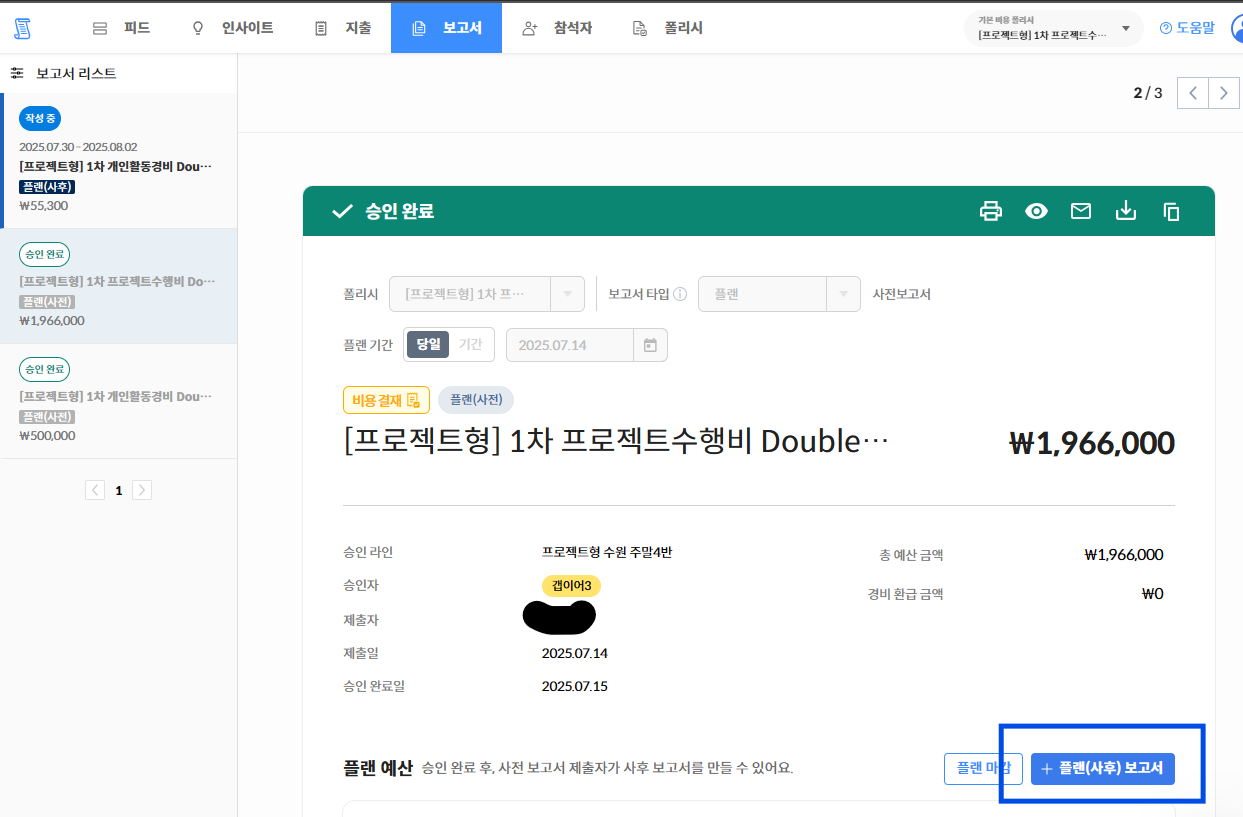This screenshot has width=1243, height=817.
Task: Open the 기본 비용 폴리시 dropdown in header
Action: coord(1054,28)
